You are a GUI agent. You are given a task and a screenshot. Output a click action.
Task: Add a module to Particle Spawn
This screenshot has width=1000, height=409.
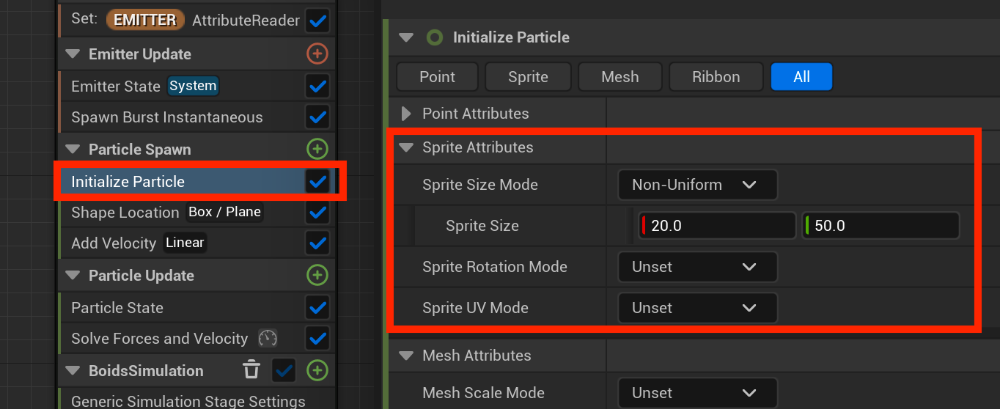(x=318, y=149)
